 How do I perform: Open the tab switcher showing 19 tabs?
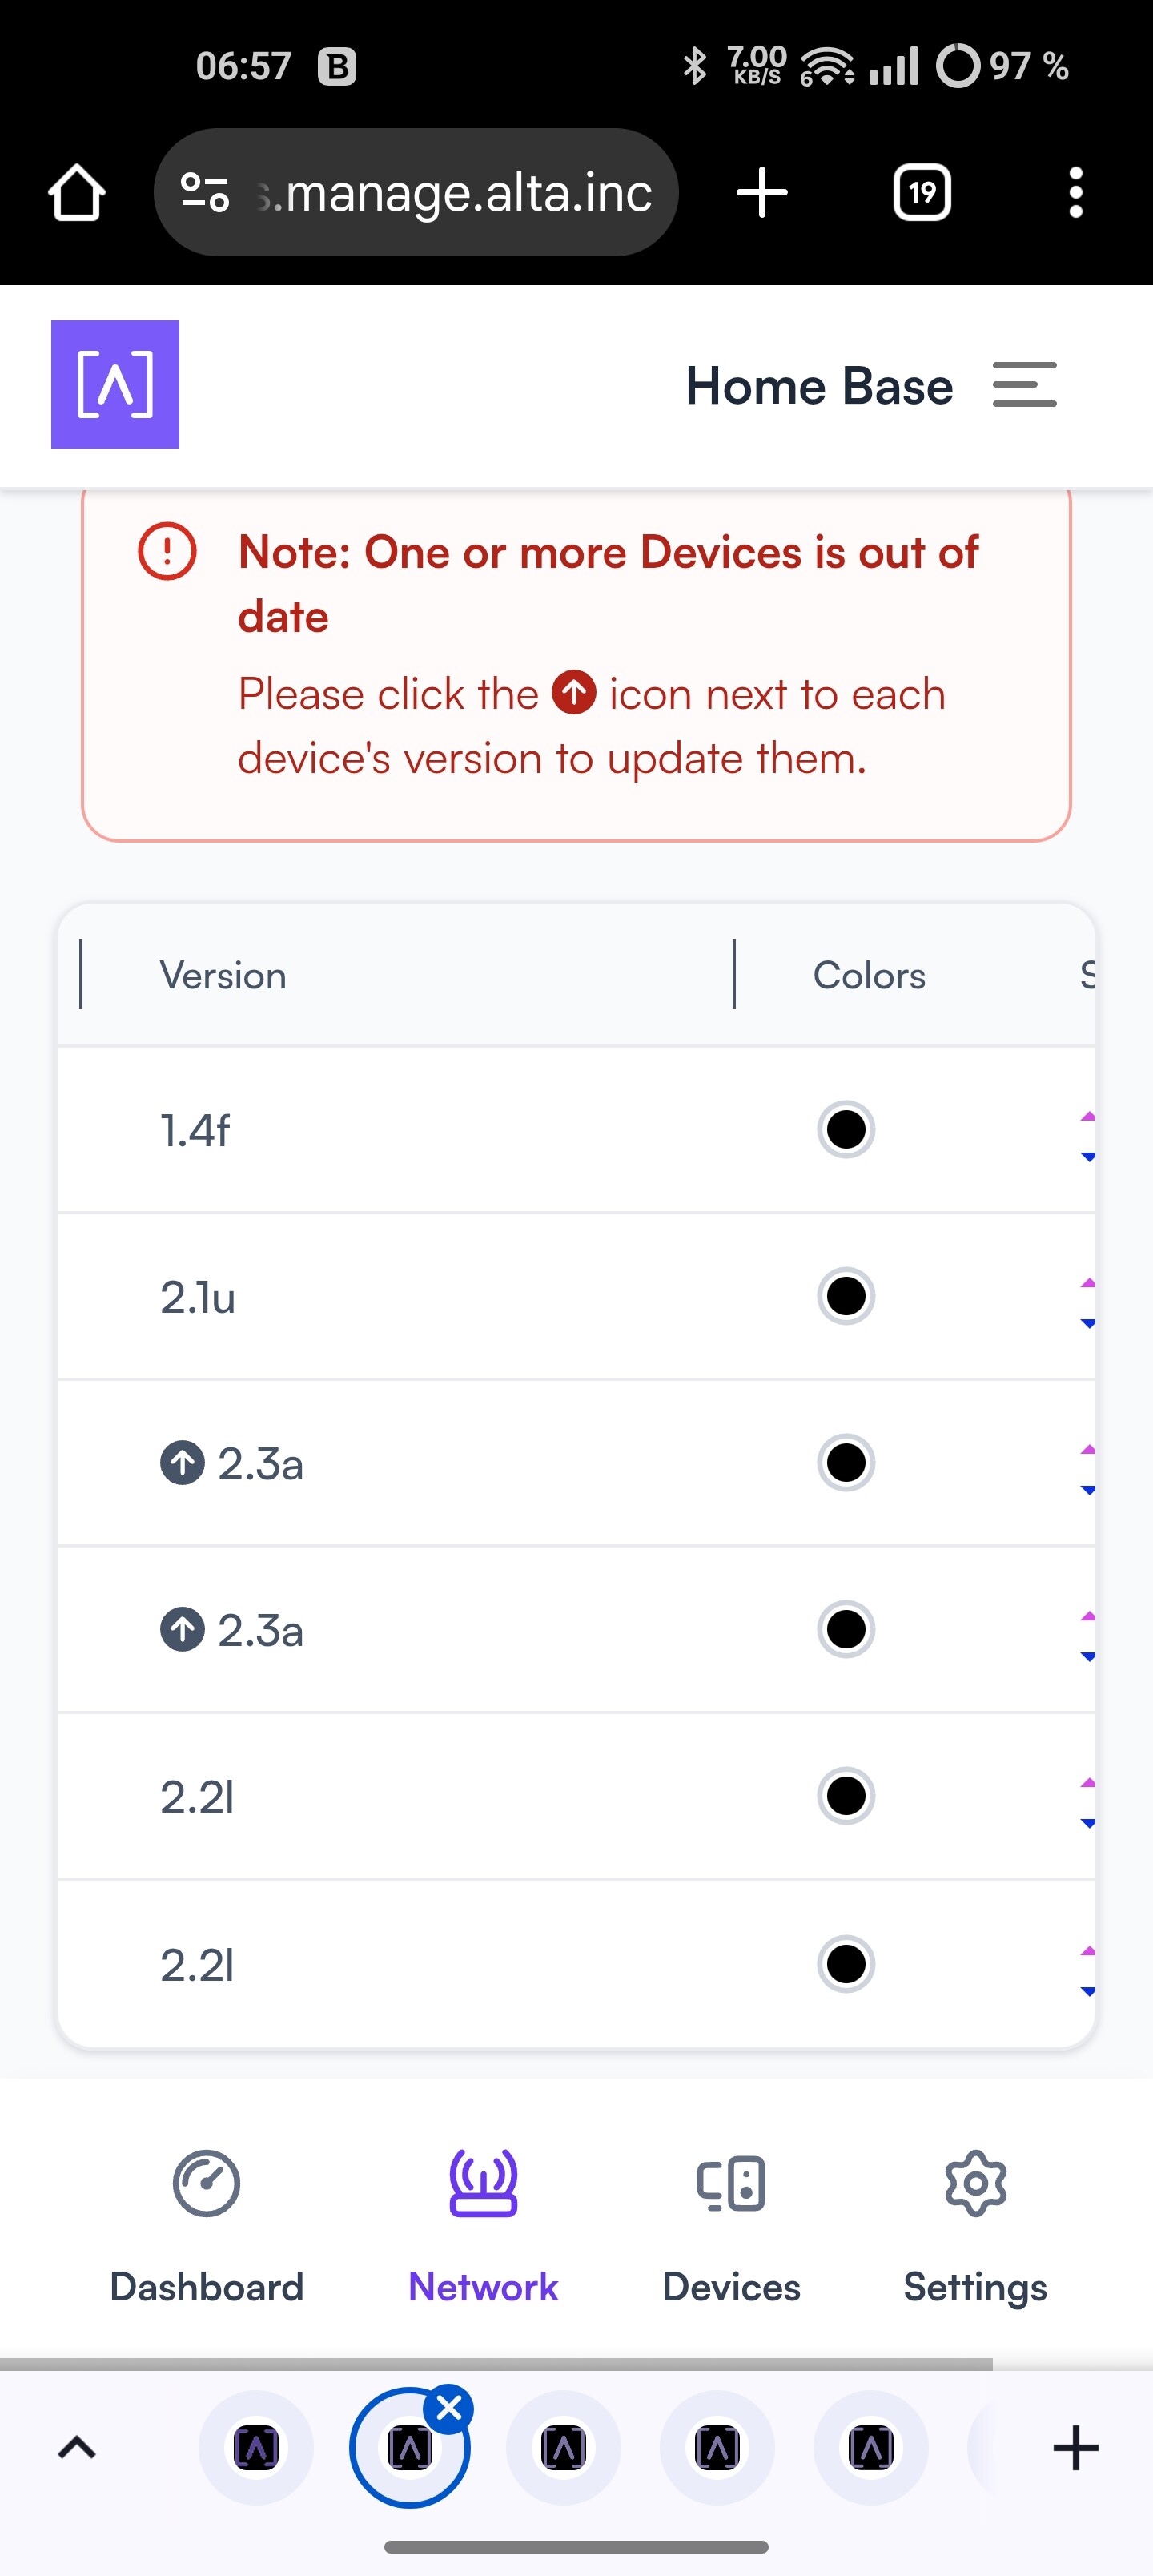pos(922,192)
